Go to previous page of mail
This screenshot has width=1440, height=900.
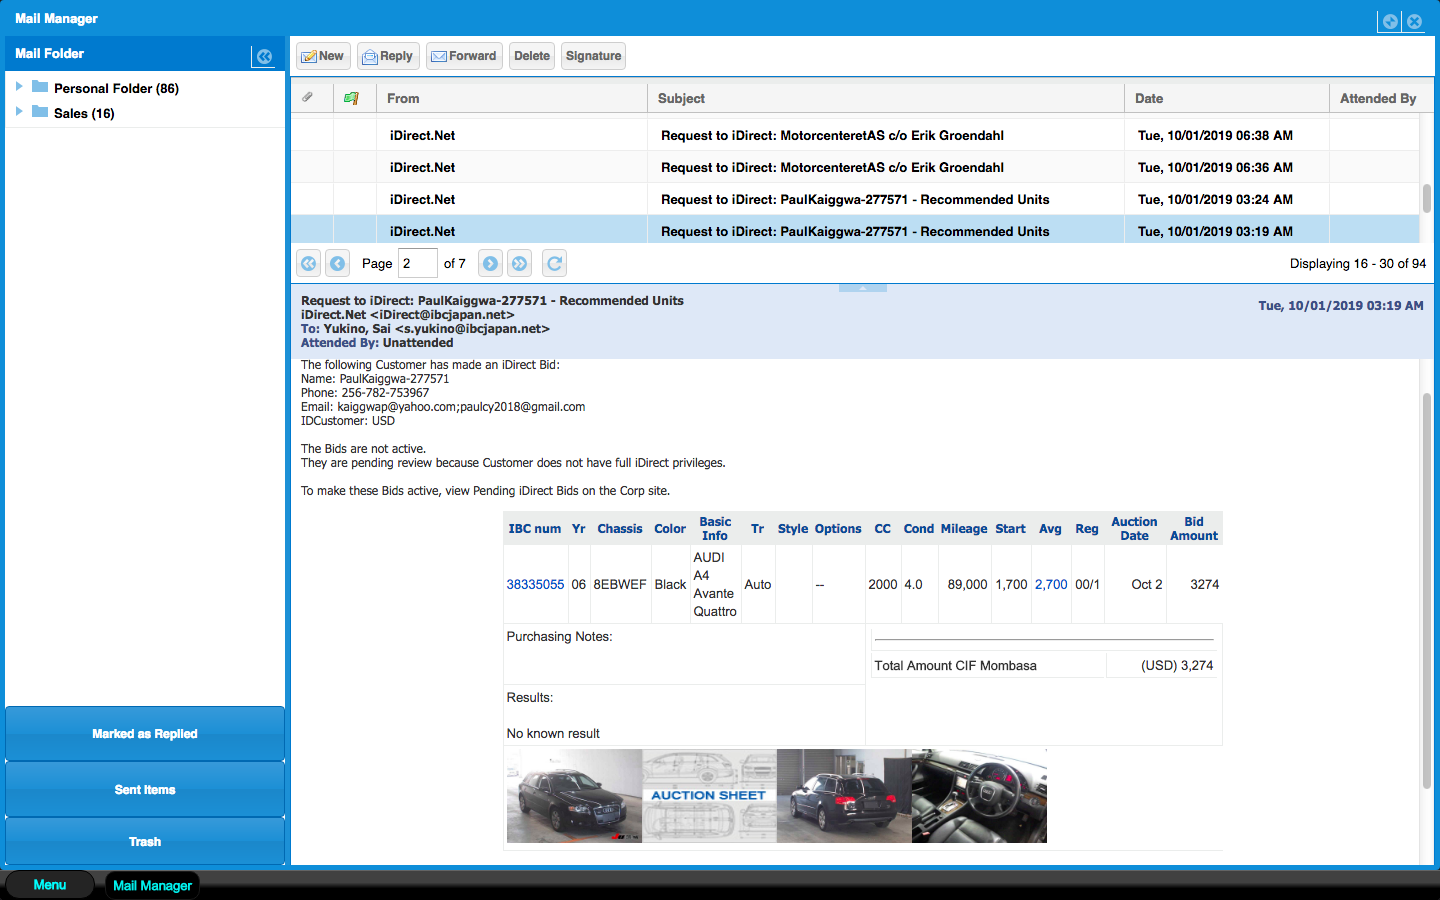338,263
